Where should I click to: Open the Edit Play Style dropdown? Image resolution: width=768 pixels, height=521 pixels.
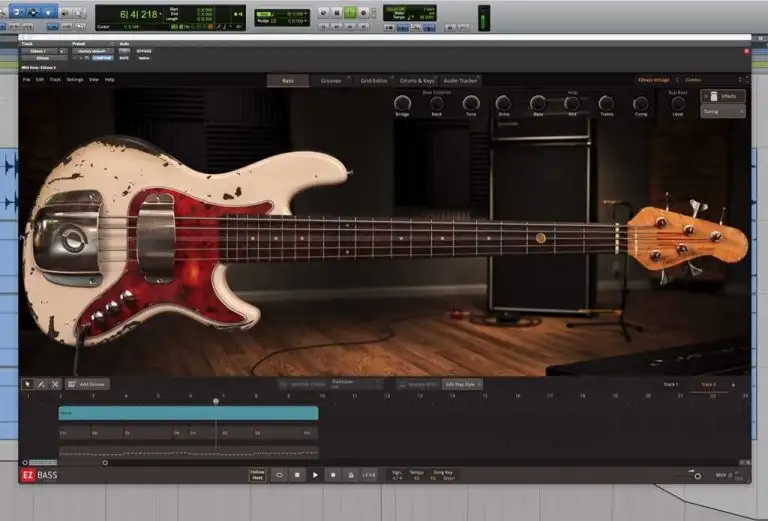(462, 384)
